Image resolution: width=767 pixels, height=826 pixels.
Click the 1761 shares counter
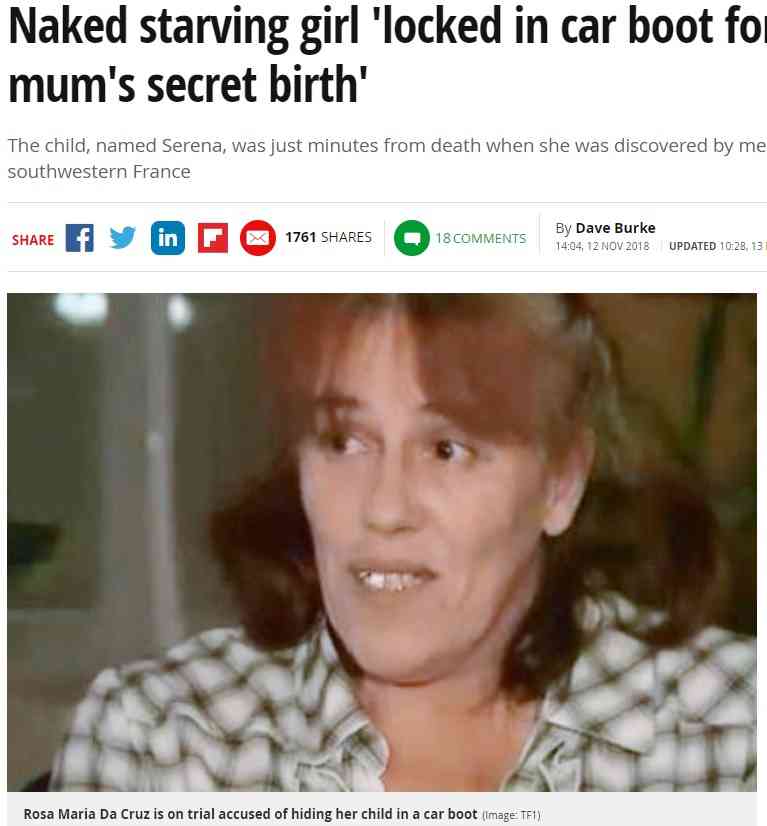(328, 238)
